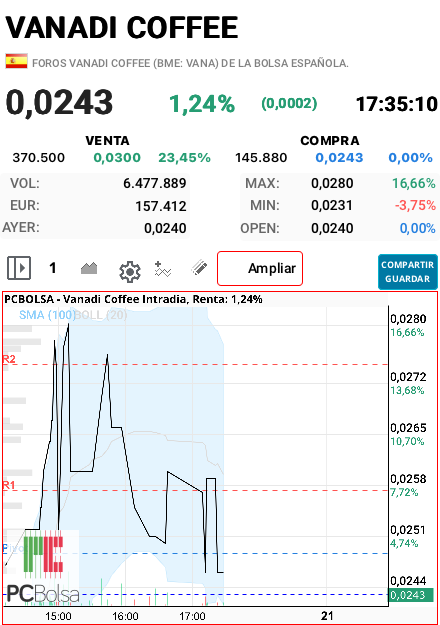Change the chart interval number 1
This screenshot has width=440, height=625.
pos(53,268)
